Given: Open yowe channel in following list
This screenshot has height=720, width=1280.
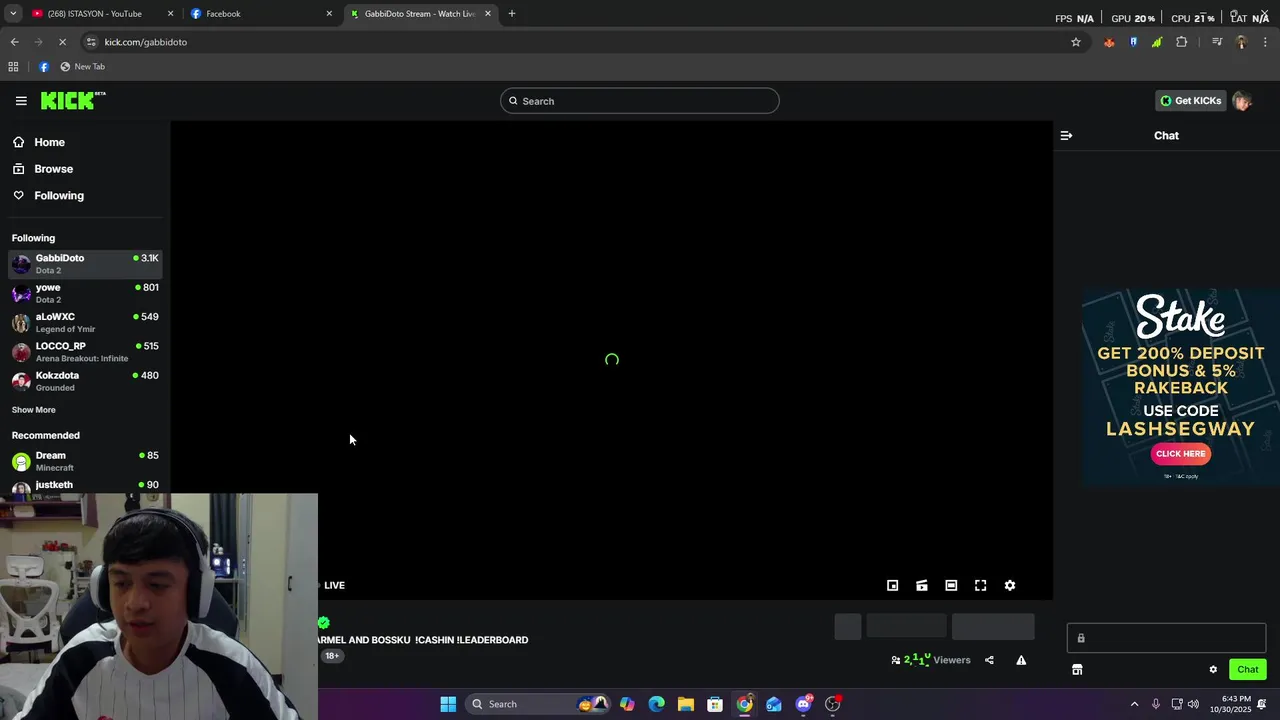Looking at the screenshot, I should click(x=85, y=293).
